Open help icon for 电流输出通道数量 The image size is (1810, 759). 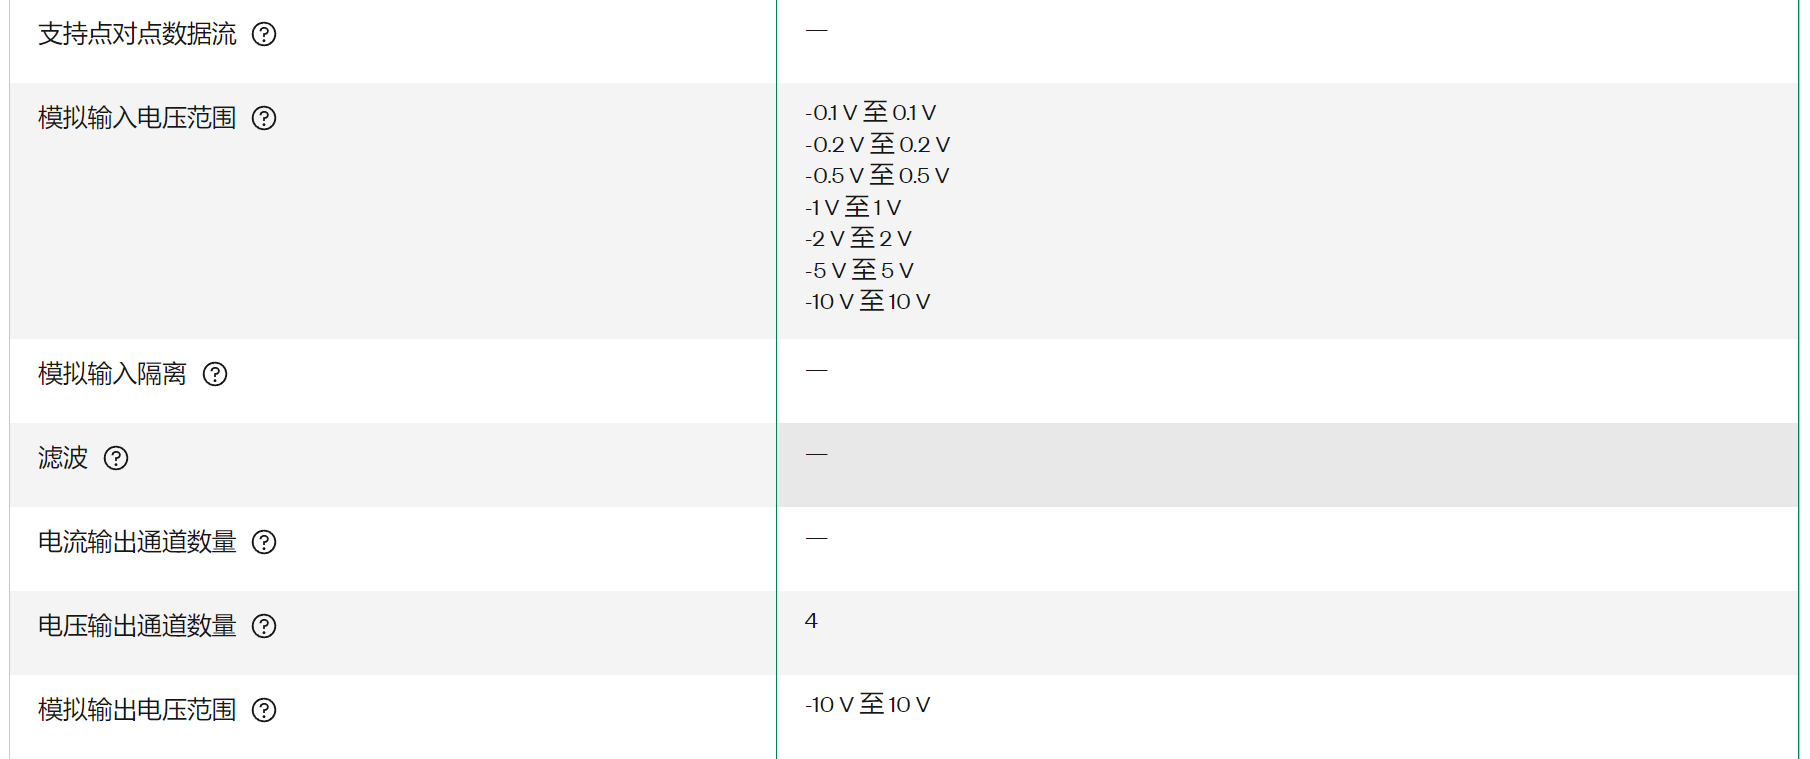(264, 542)
